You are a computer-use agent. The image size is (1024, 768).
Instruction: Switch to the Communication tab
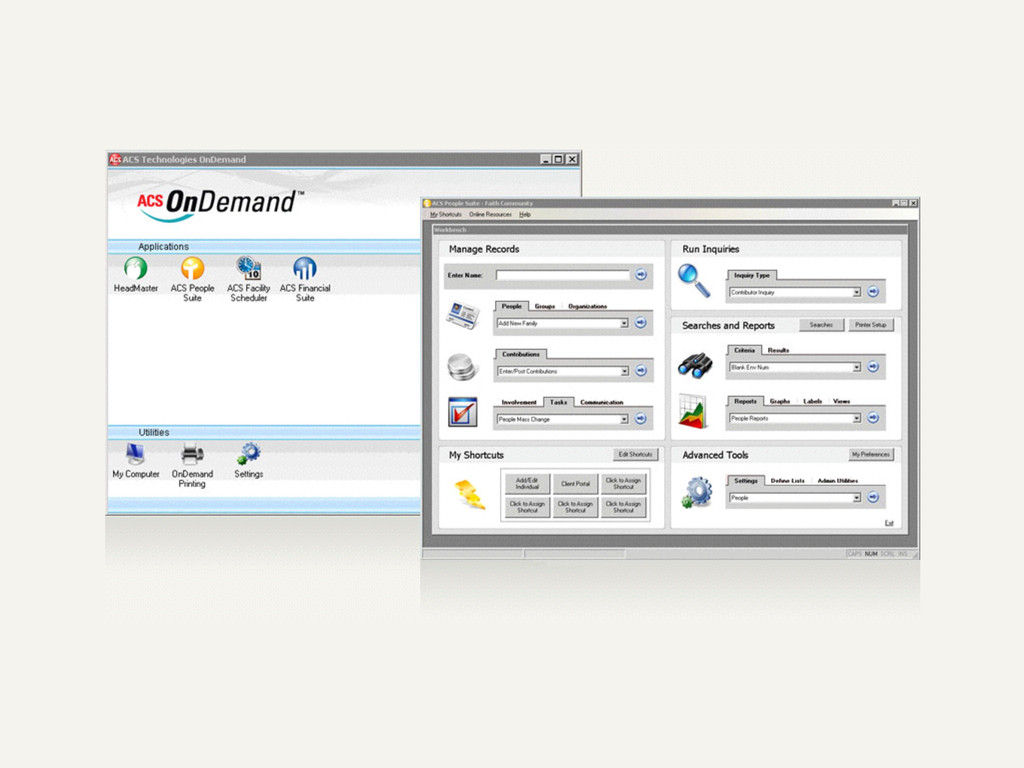coord(602,402)
